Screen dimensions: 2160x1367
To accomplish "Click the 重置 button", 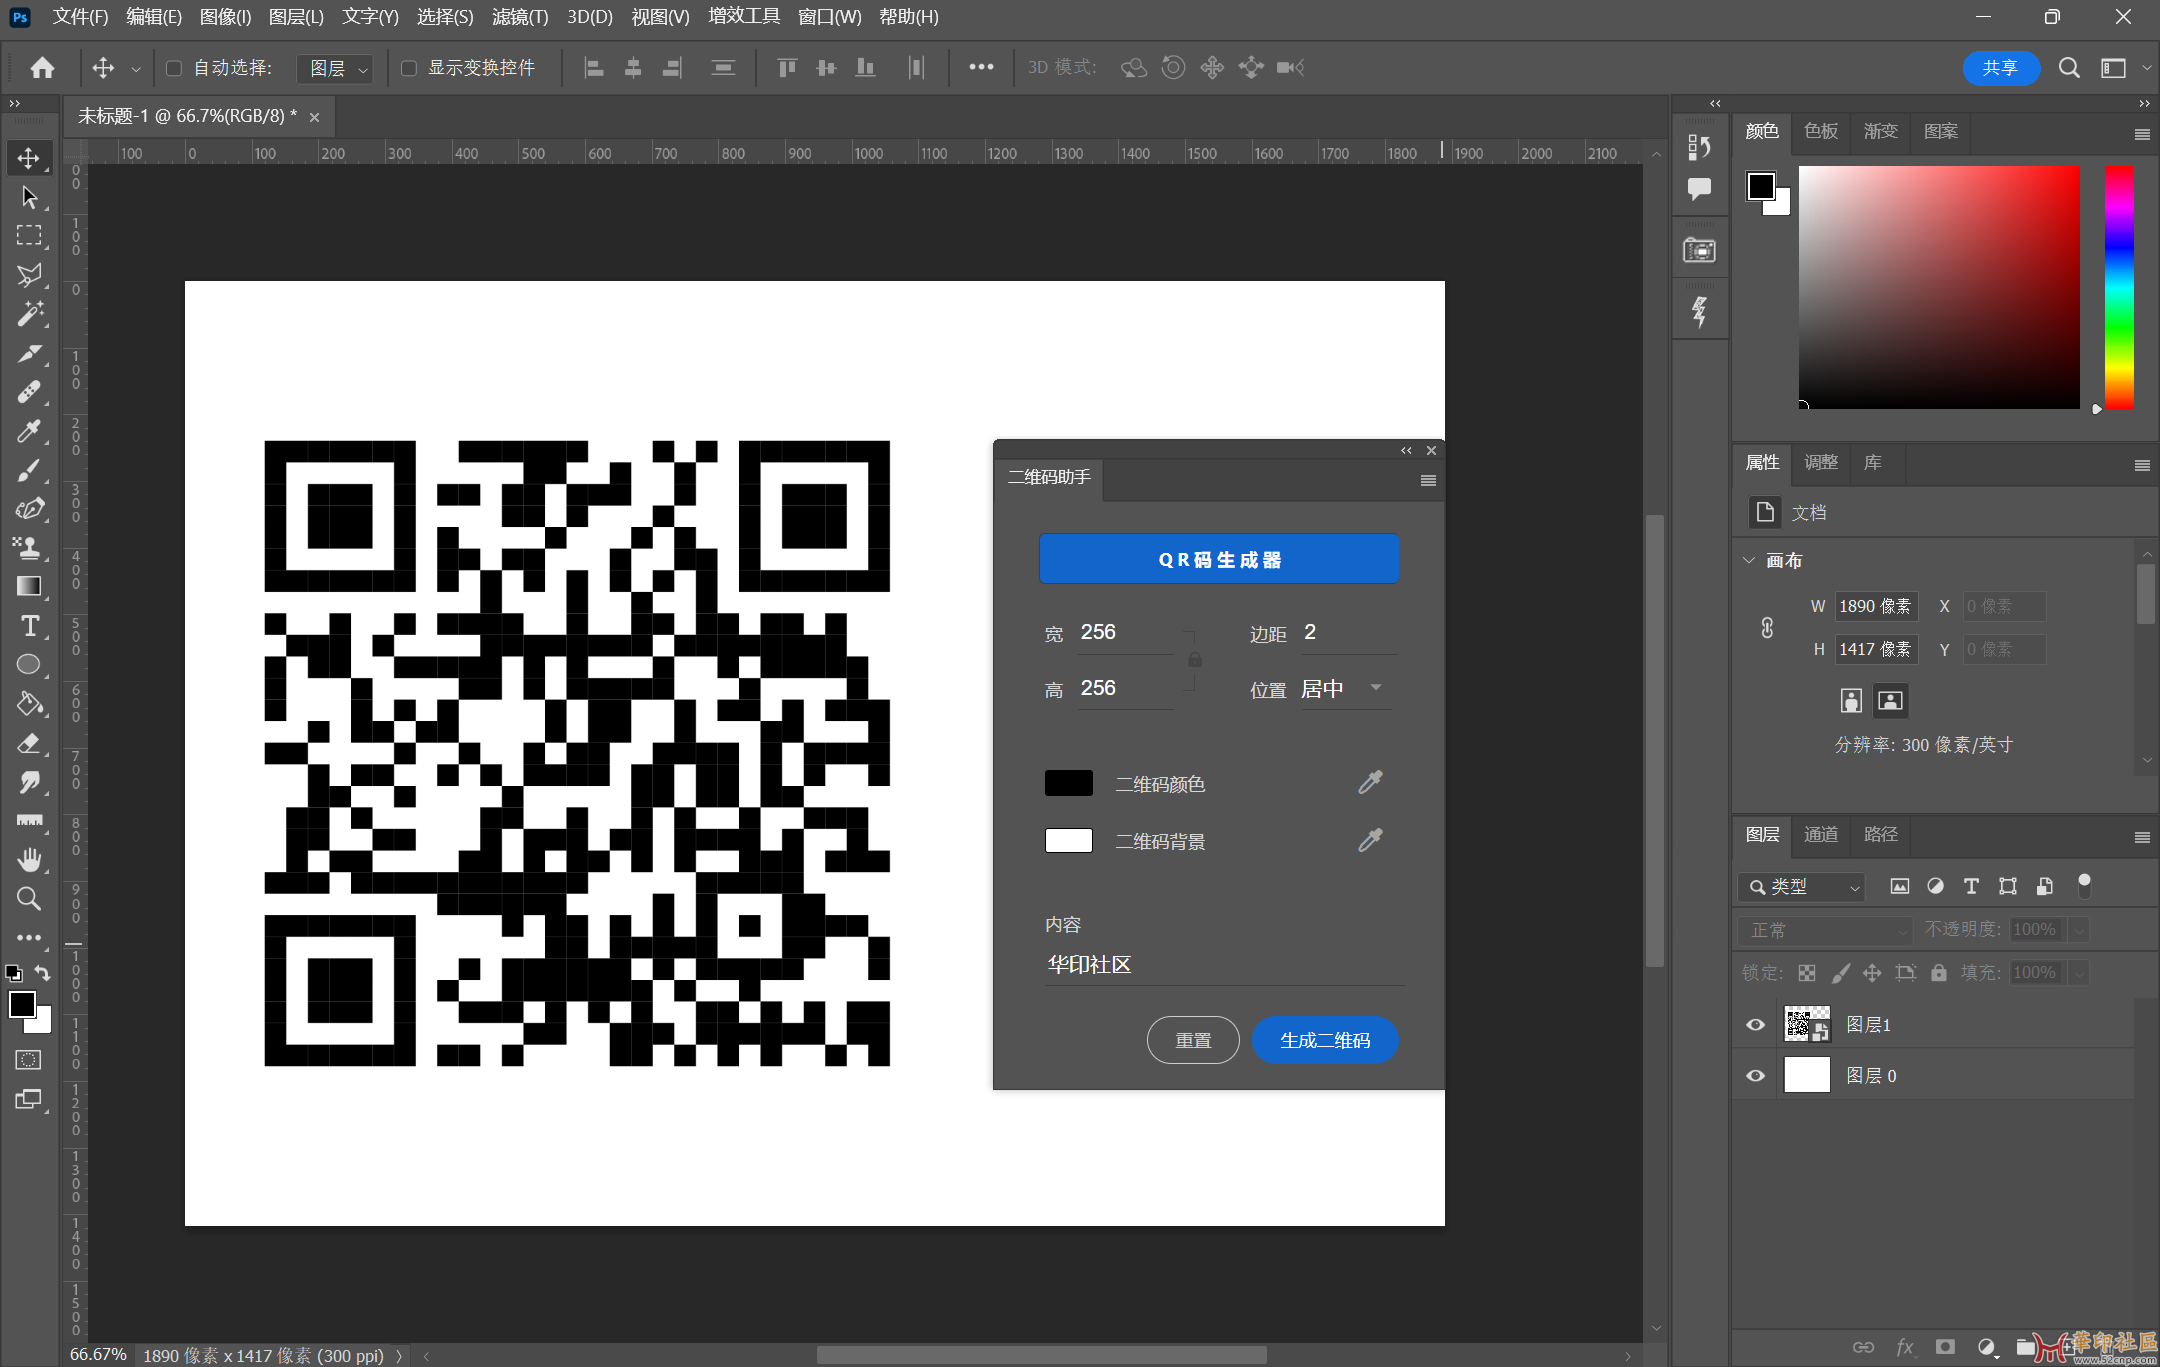I will tap(1193, 1040).
